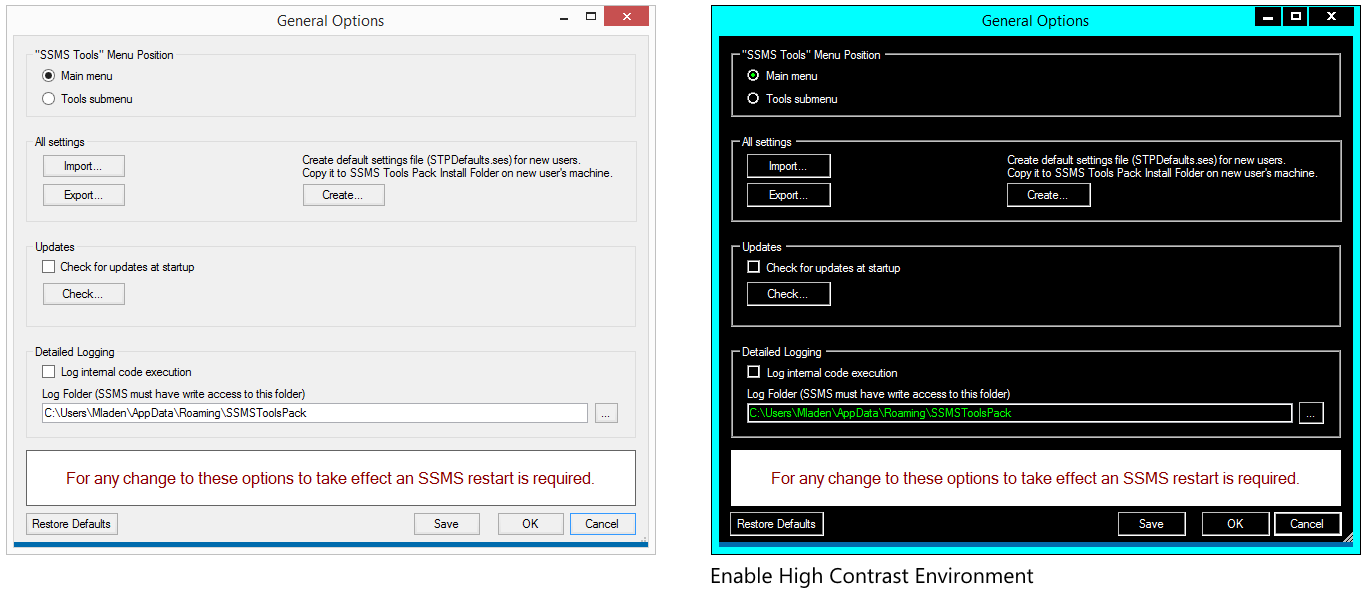Click Create... button in high contrast dialog
The width and height of the screenshot is (1367, 595).
[x=1049, y=195]
